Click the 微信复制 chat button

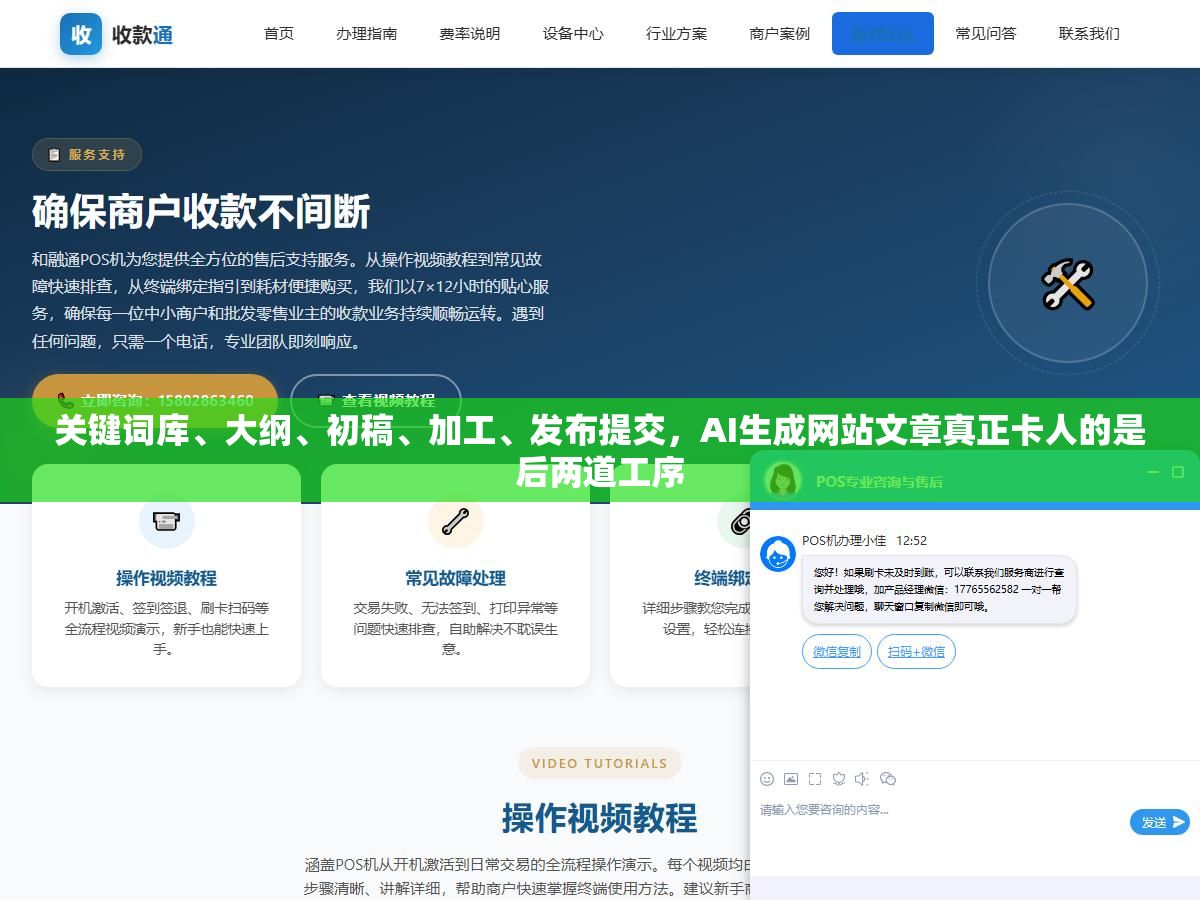pos(836,652)
